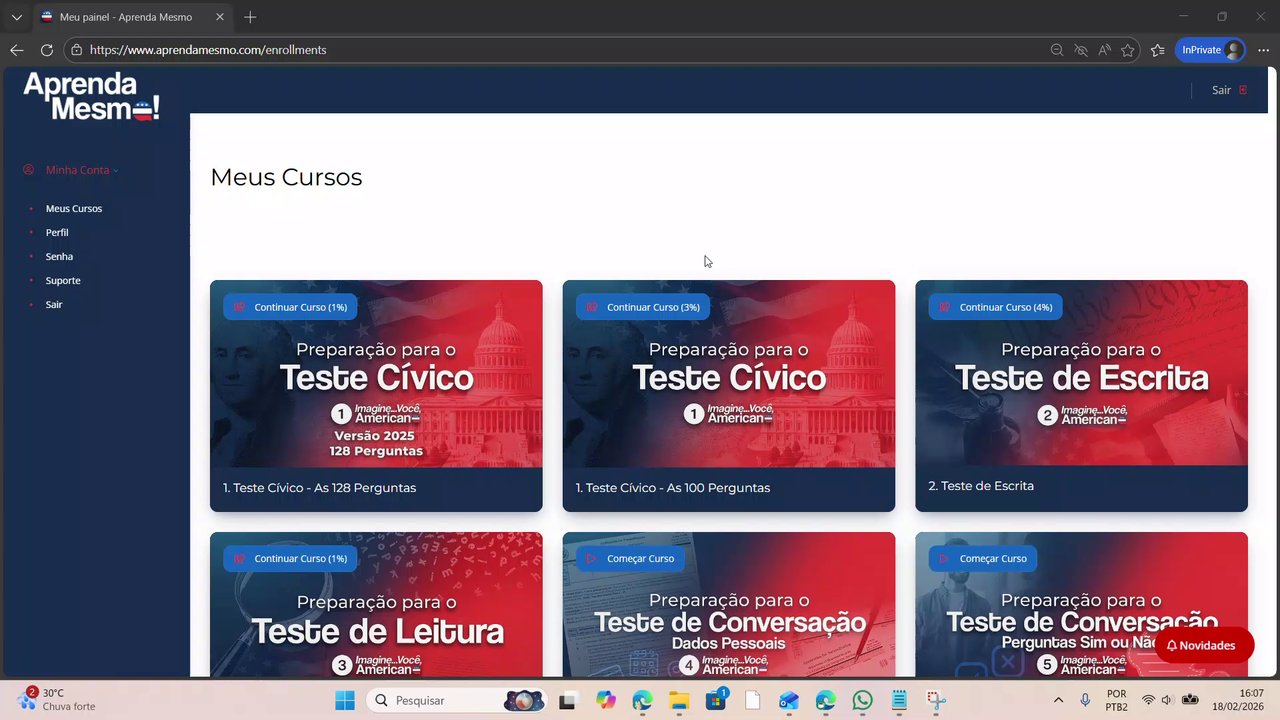
Task: Click the microphone icon in system tray
Action: (1085, 700)
